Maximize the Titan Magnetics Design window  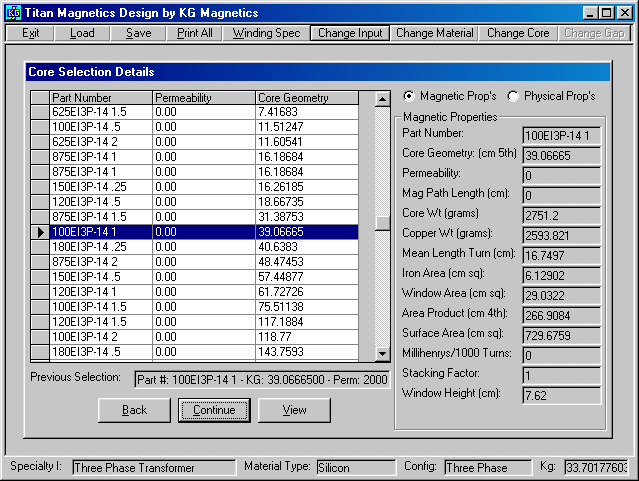[x=606, y=13]
